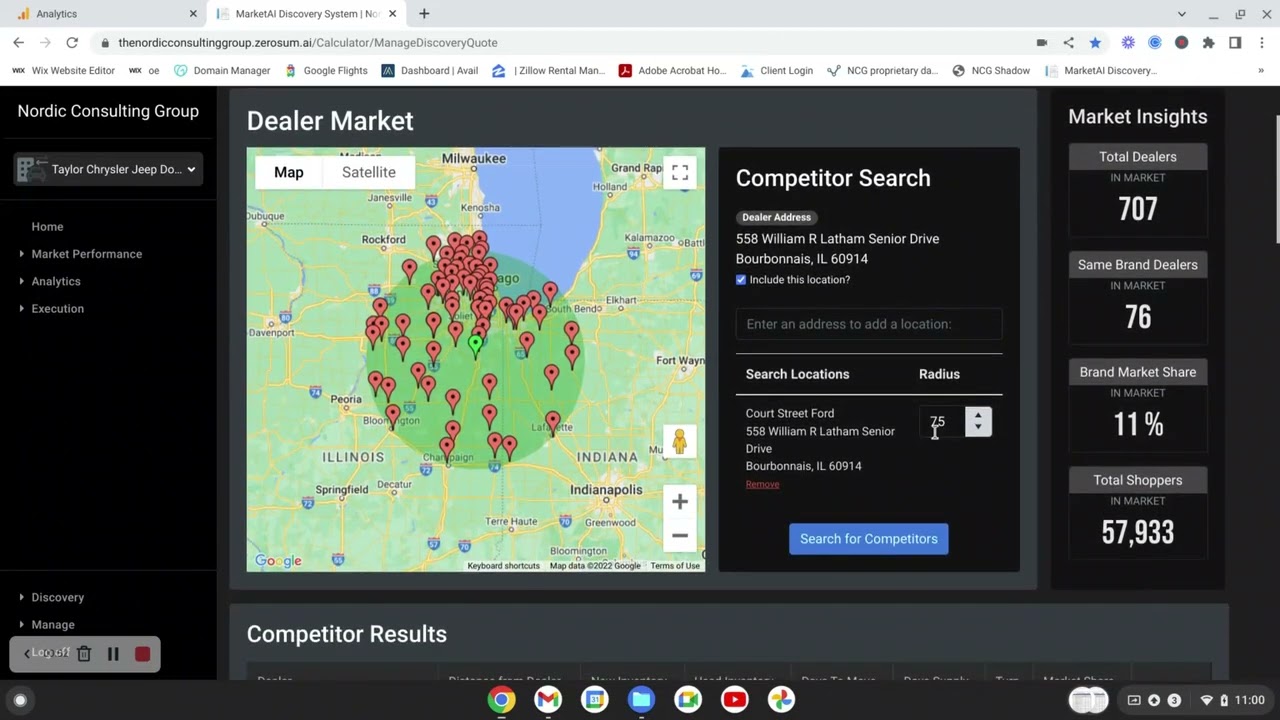Open the fullscreen map view button
1280x720 pixels.
click(x=680, y=173)
